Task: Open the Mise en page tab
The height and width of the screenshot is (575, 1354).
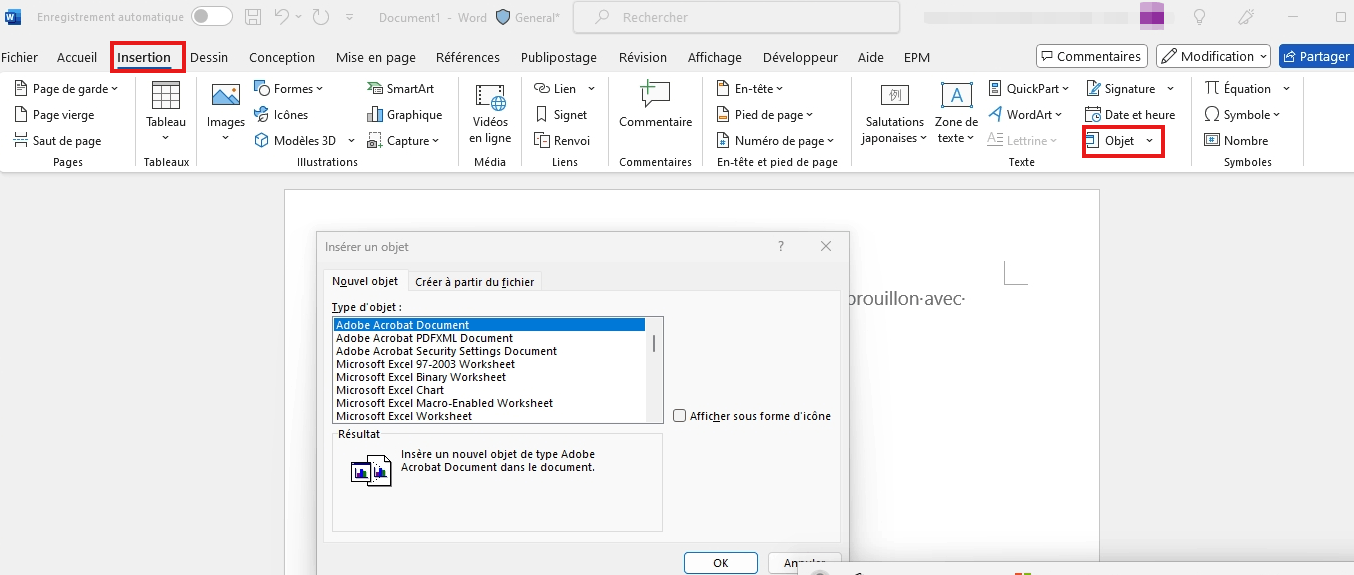Action: tap(376, 57)
